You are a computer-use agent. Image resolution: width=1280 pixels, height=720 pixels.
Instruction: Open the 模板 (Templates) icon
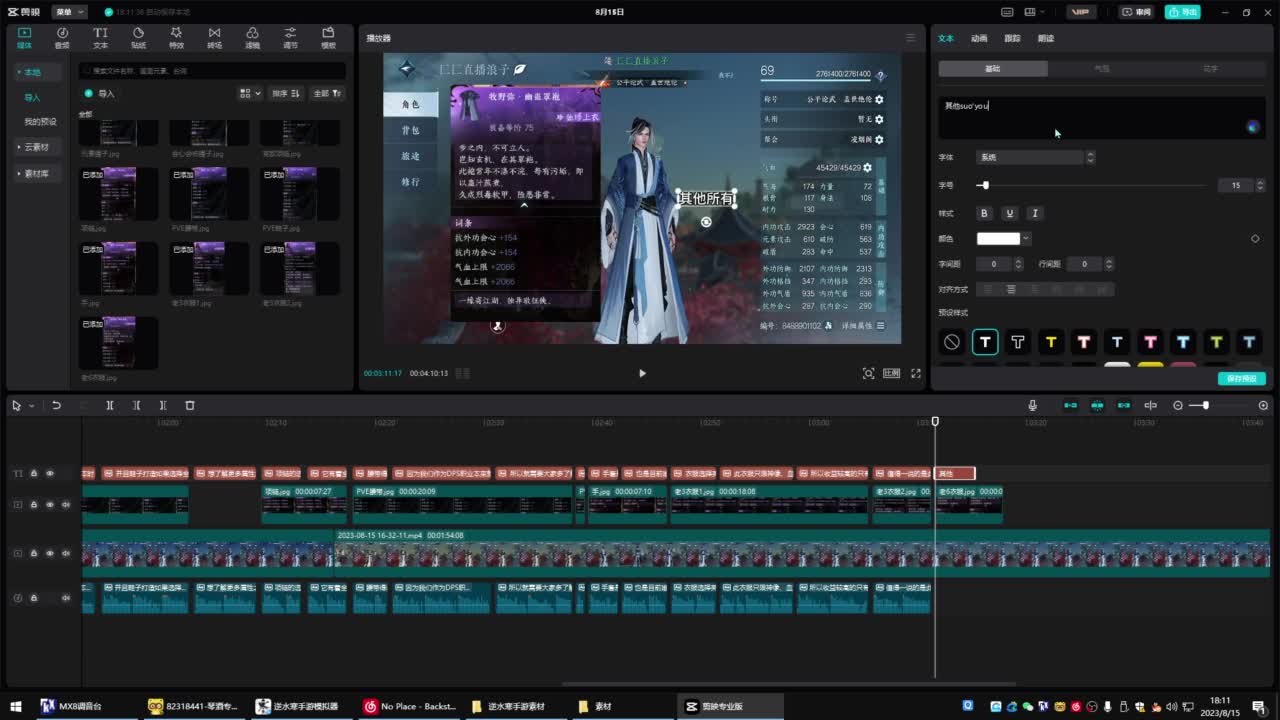328,38
